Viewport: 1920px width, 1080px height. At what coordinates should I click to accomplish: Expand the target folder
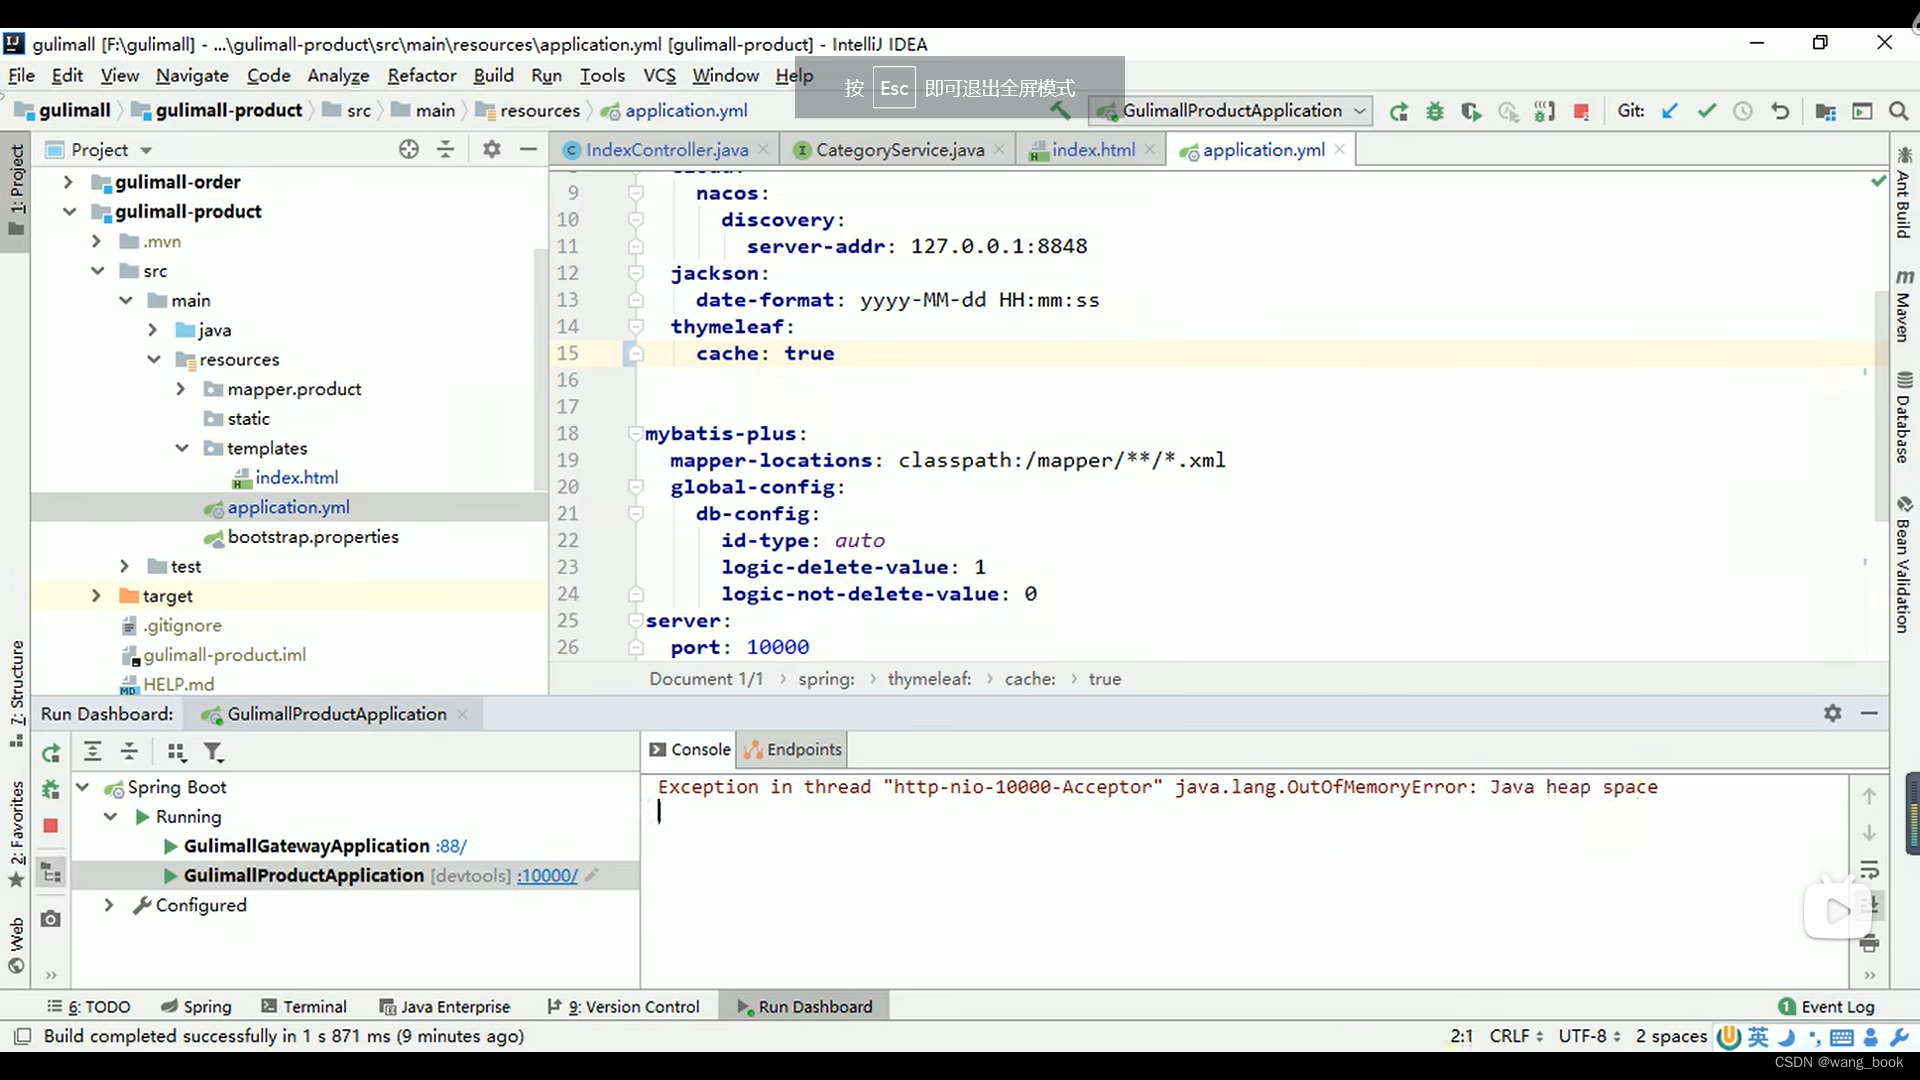[96, 596]
